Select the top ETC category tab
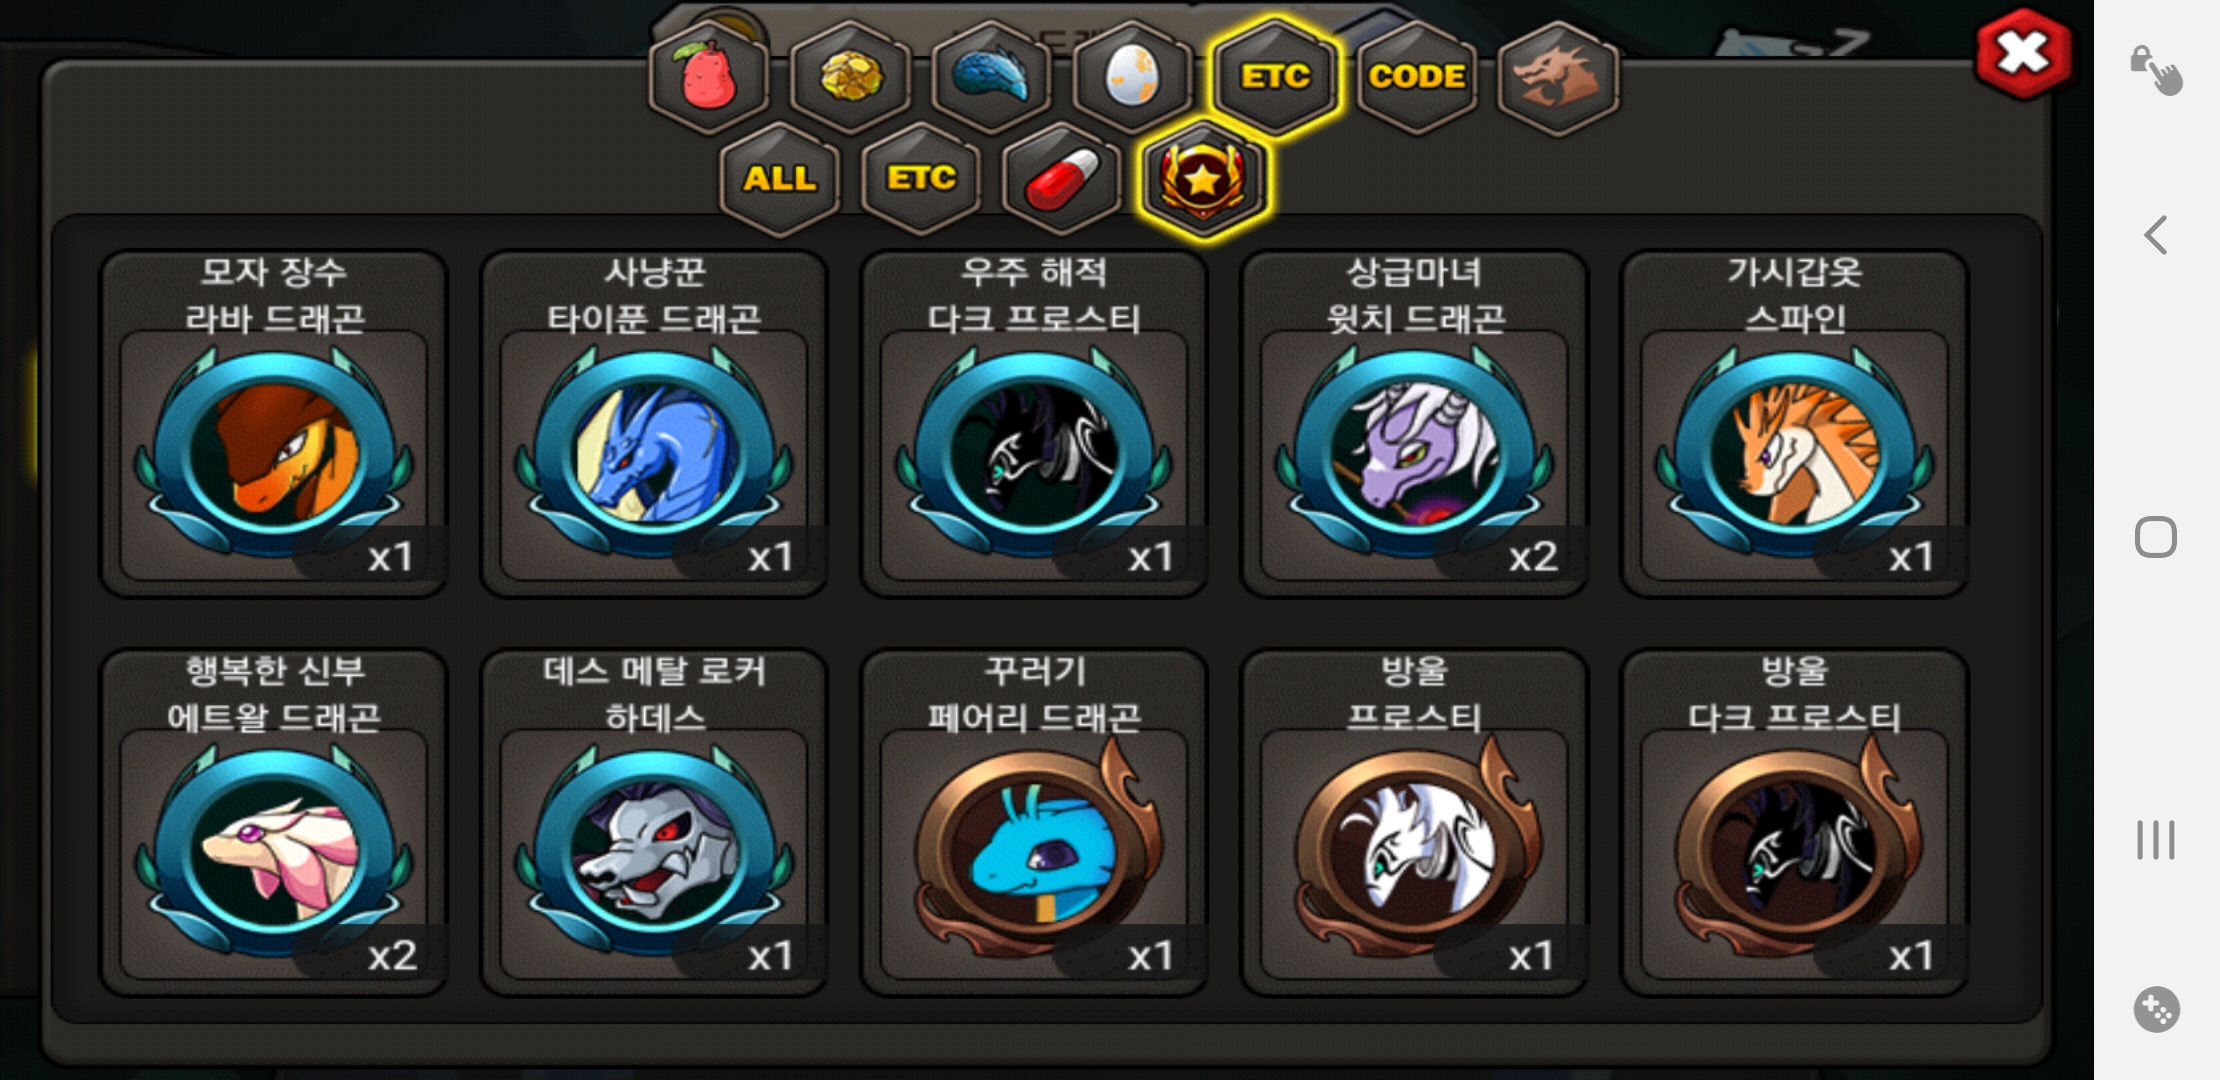2220x1080 pixels. (1275, 77)
